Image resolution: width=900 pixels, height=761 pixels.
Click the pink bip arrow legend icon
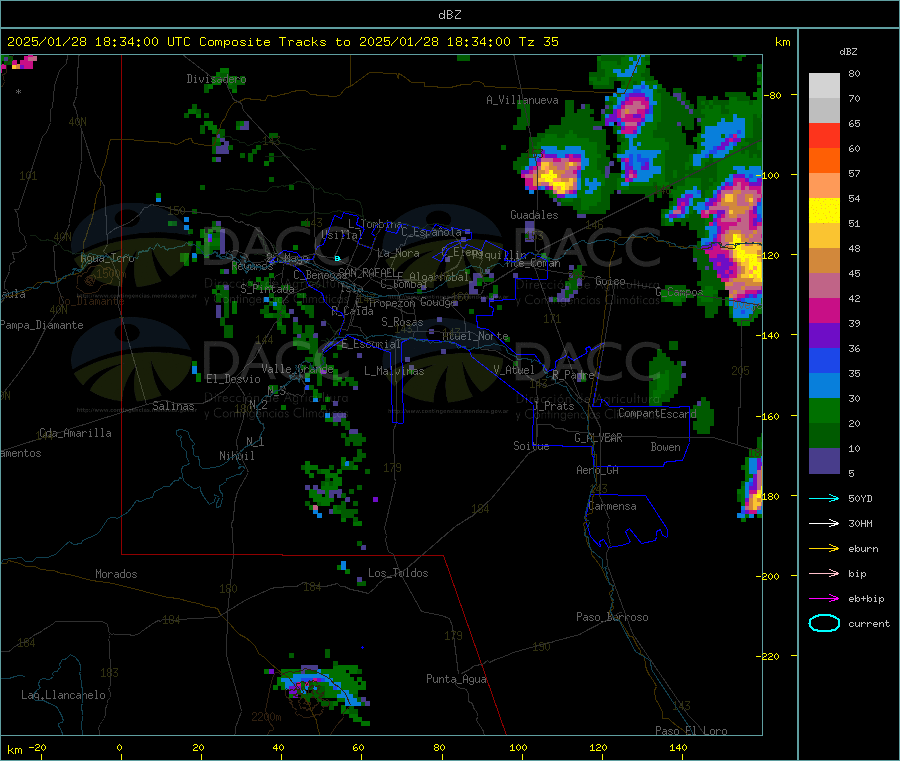(x=824, y=573)
